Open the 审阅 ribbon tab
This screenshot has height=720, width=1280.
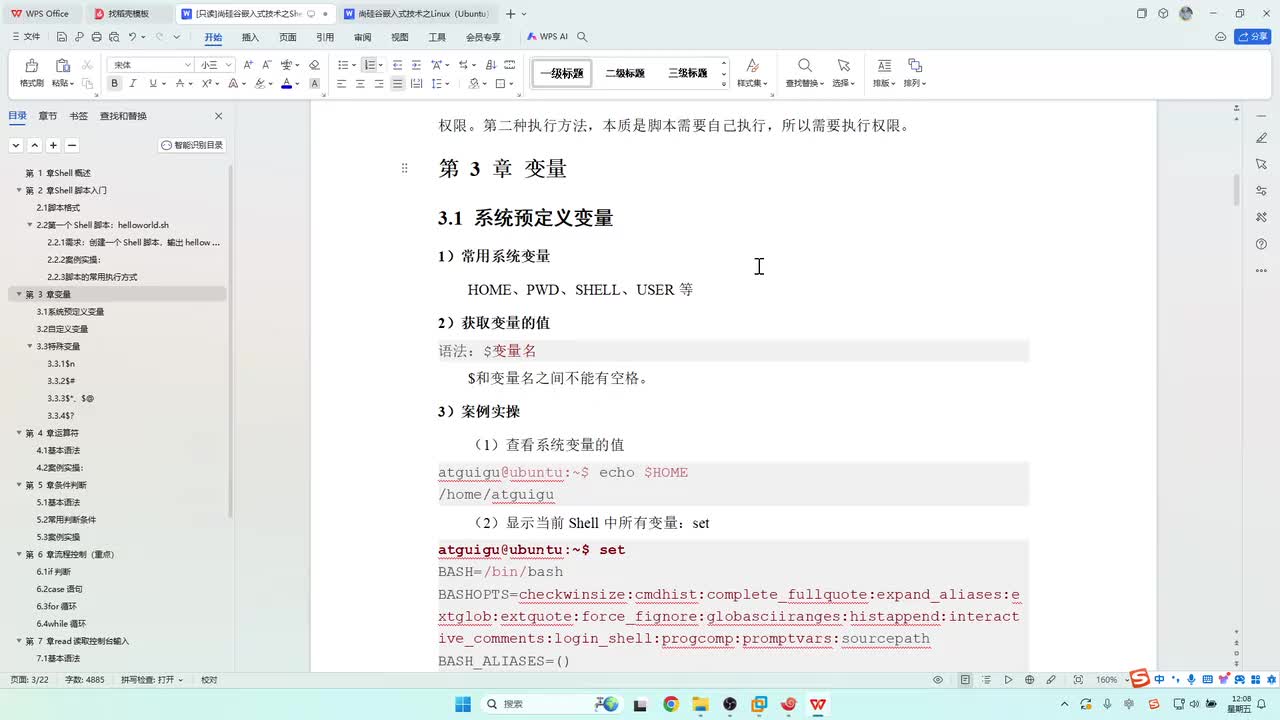coord(362,37)
